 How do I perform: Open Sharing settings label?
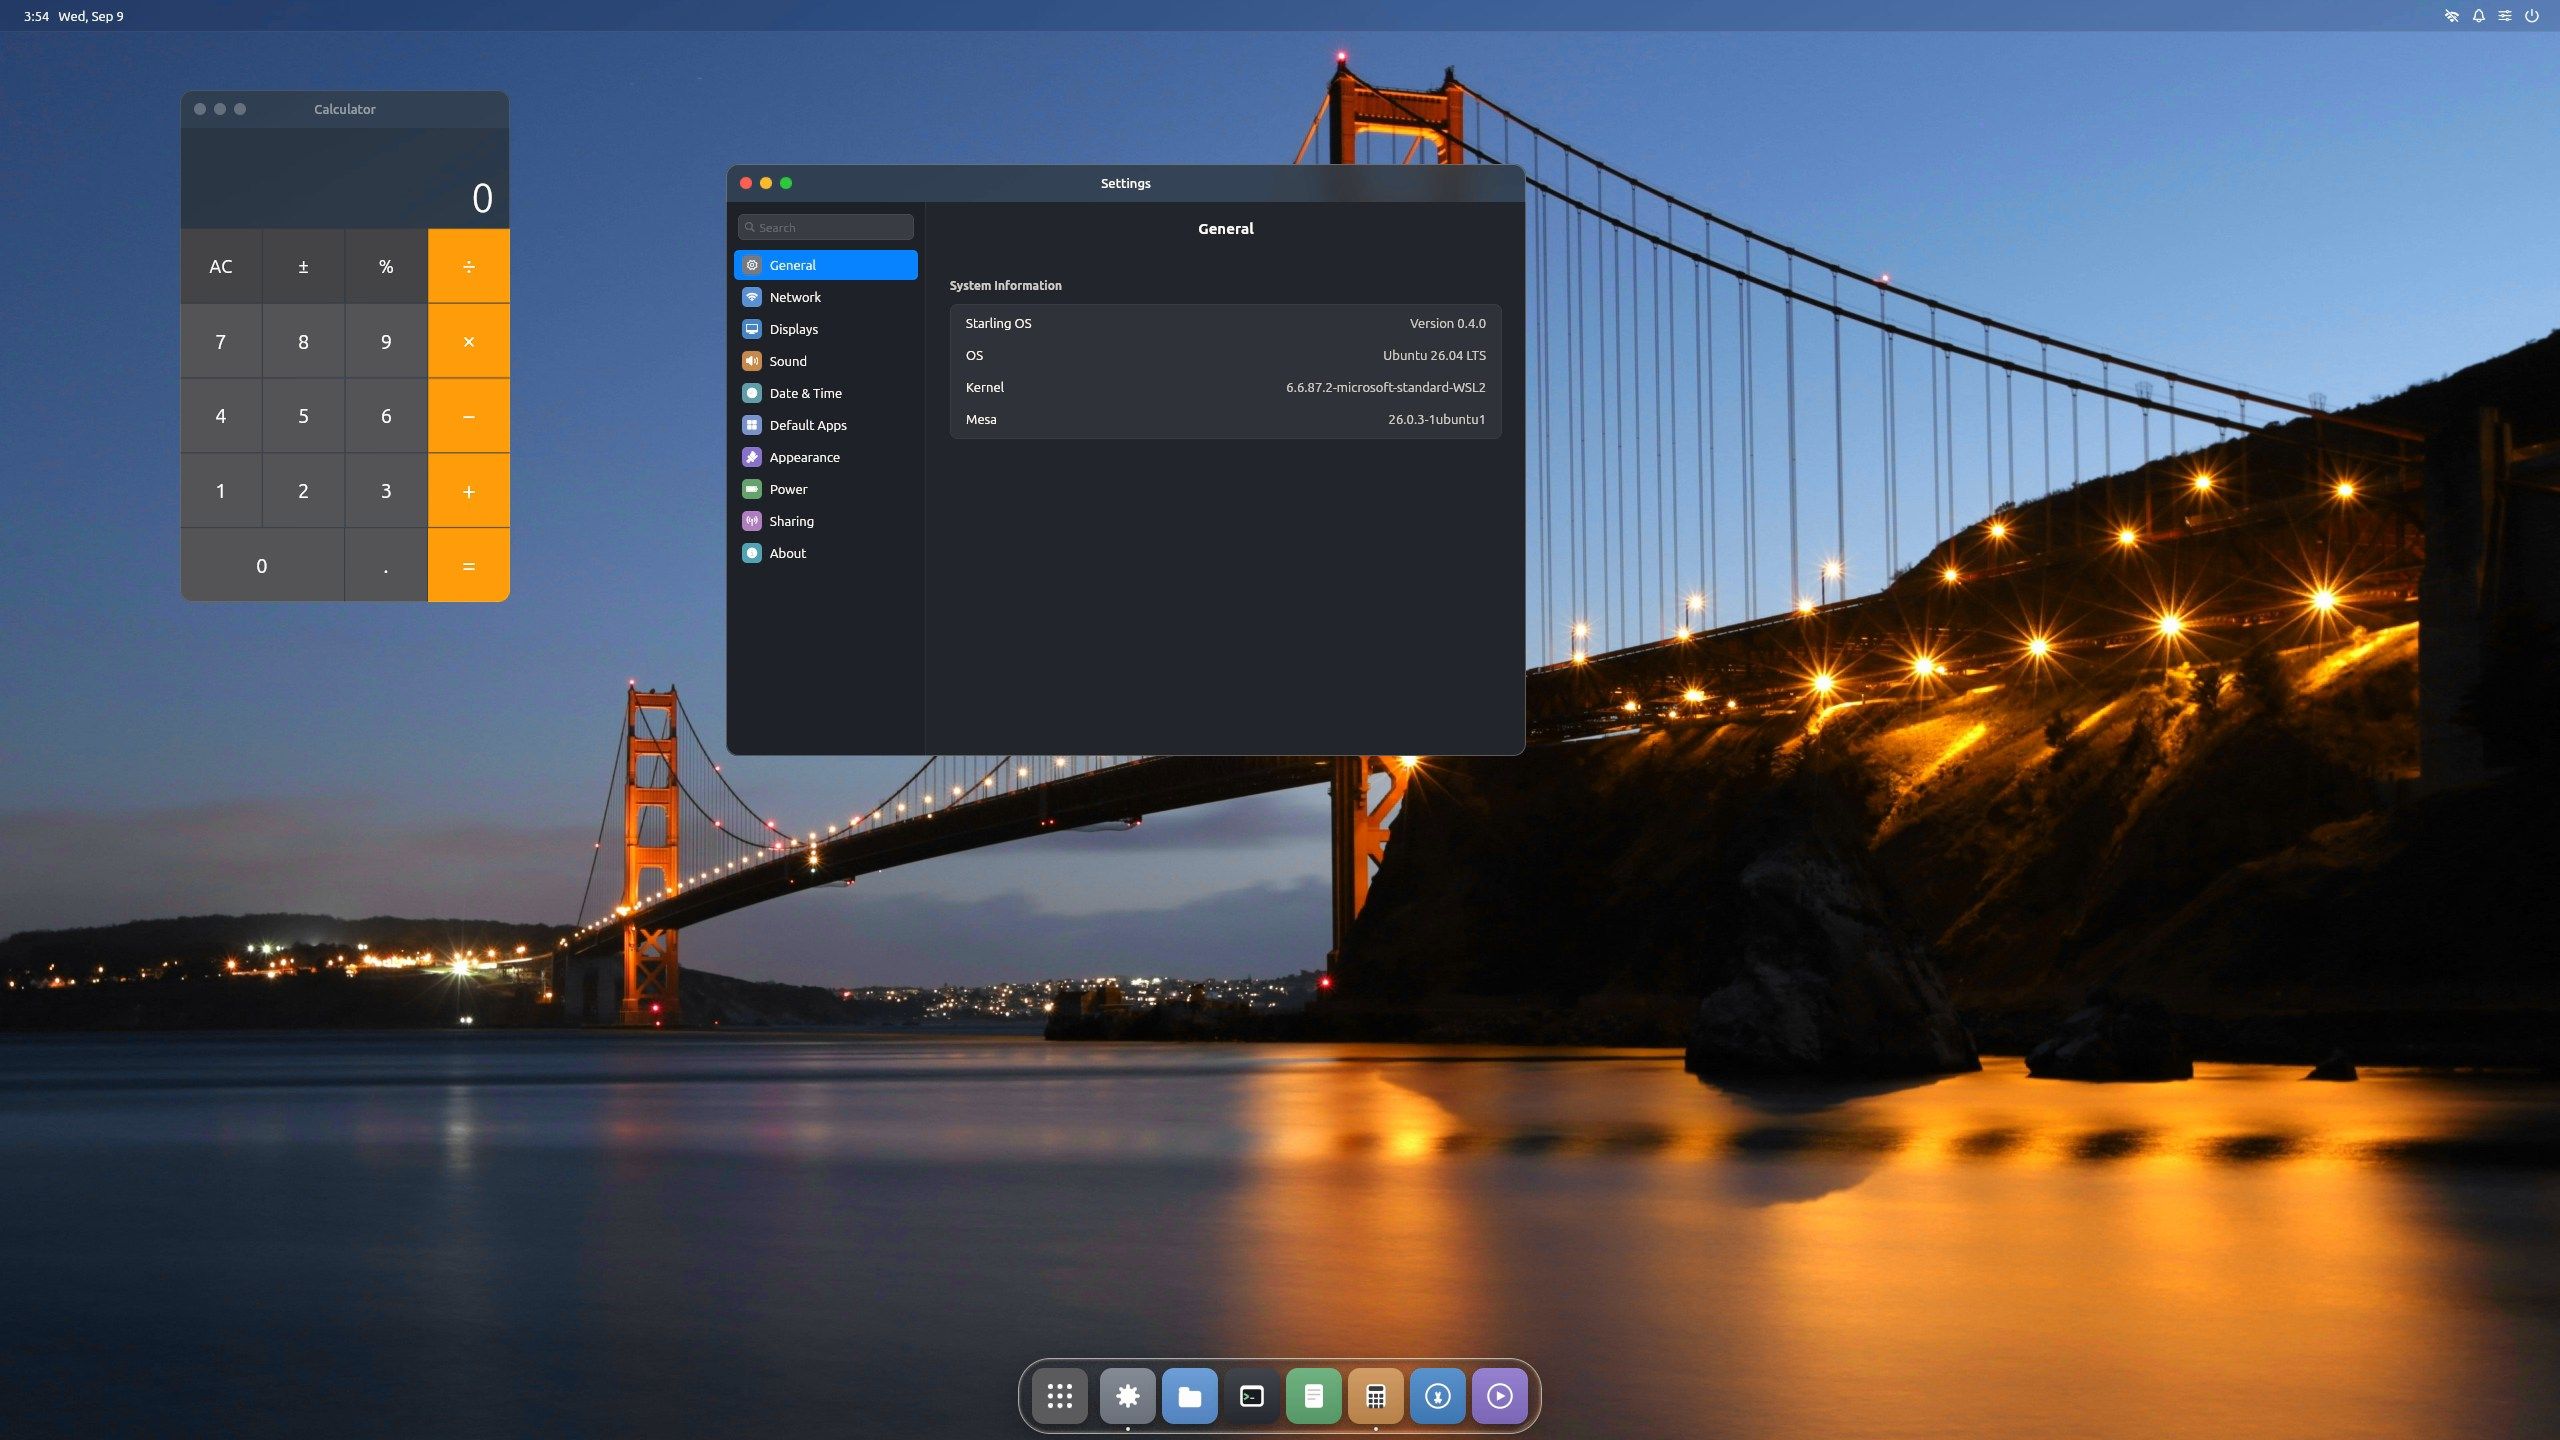(x=792, y=521)
